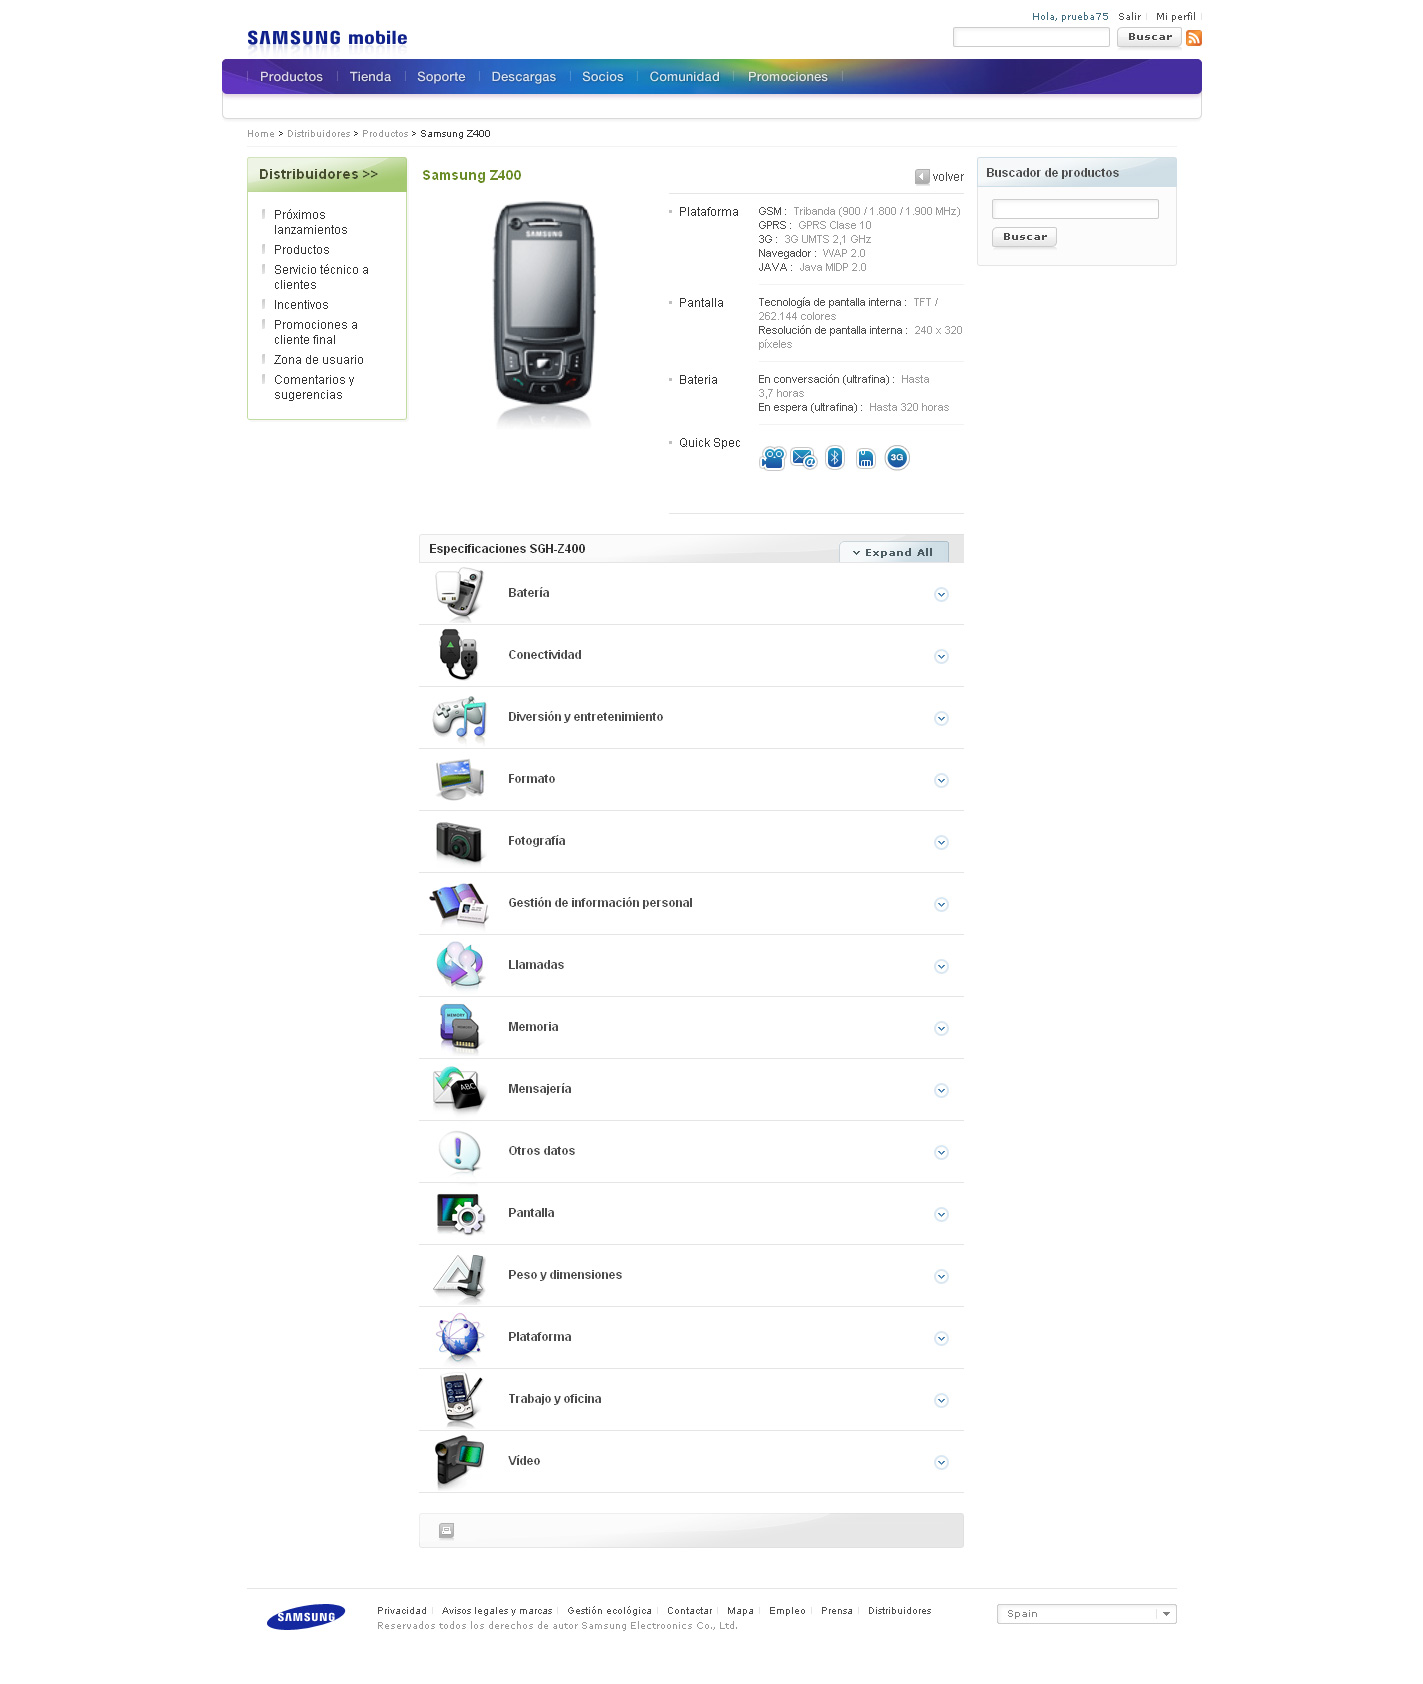Open the Soporte navigation menu
This screenshot has height=1684, width=1423.
click(x=441, y=77)
